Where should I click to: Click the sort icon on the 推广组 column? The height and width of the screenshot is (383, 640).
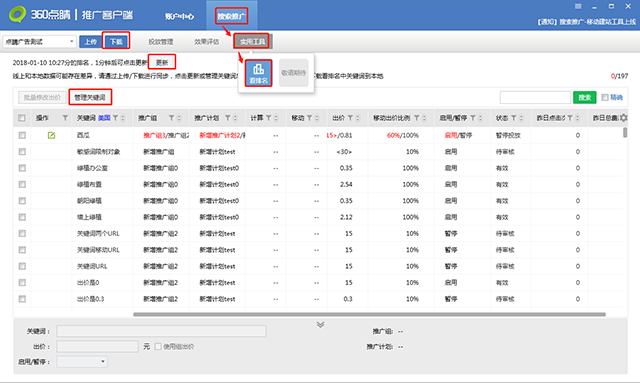(x=179, y=118)
